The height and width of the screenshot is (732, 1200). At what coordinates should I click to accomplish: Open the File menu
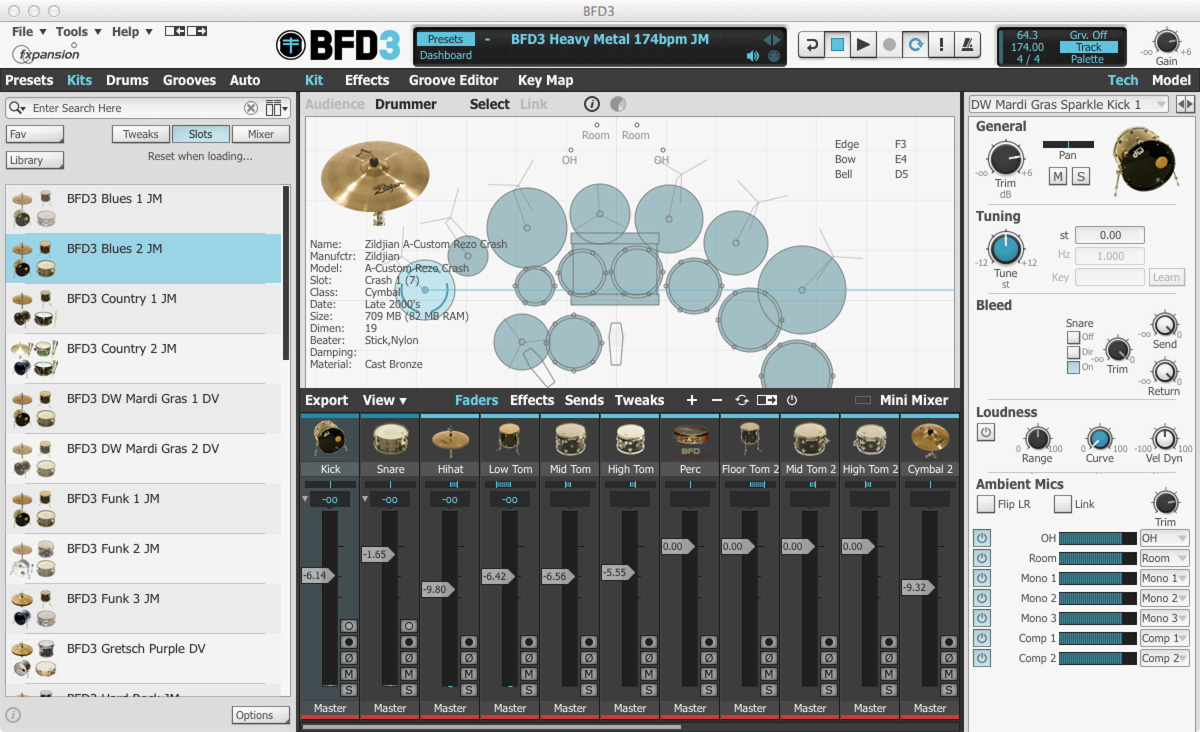pos(27,32)
